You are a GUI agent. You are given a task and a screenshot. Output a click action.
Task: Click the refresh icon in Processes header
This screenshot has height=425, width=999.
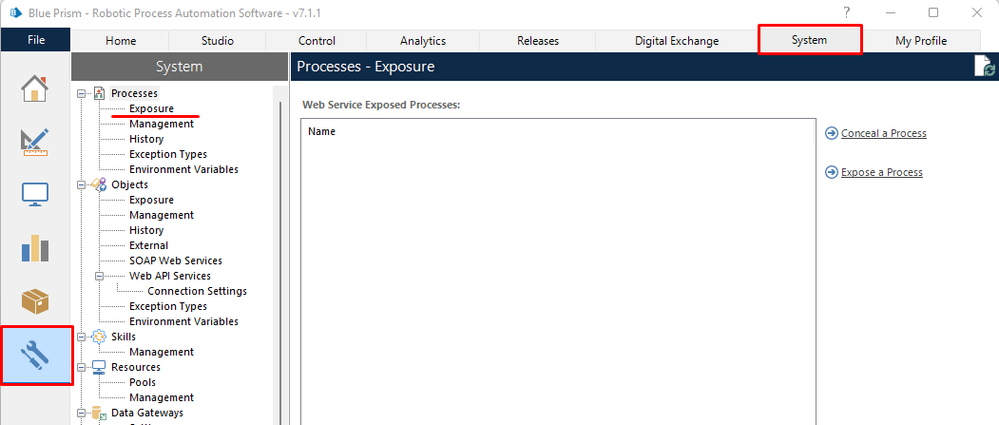984,66
